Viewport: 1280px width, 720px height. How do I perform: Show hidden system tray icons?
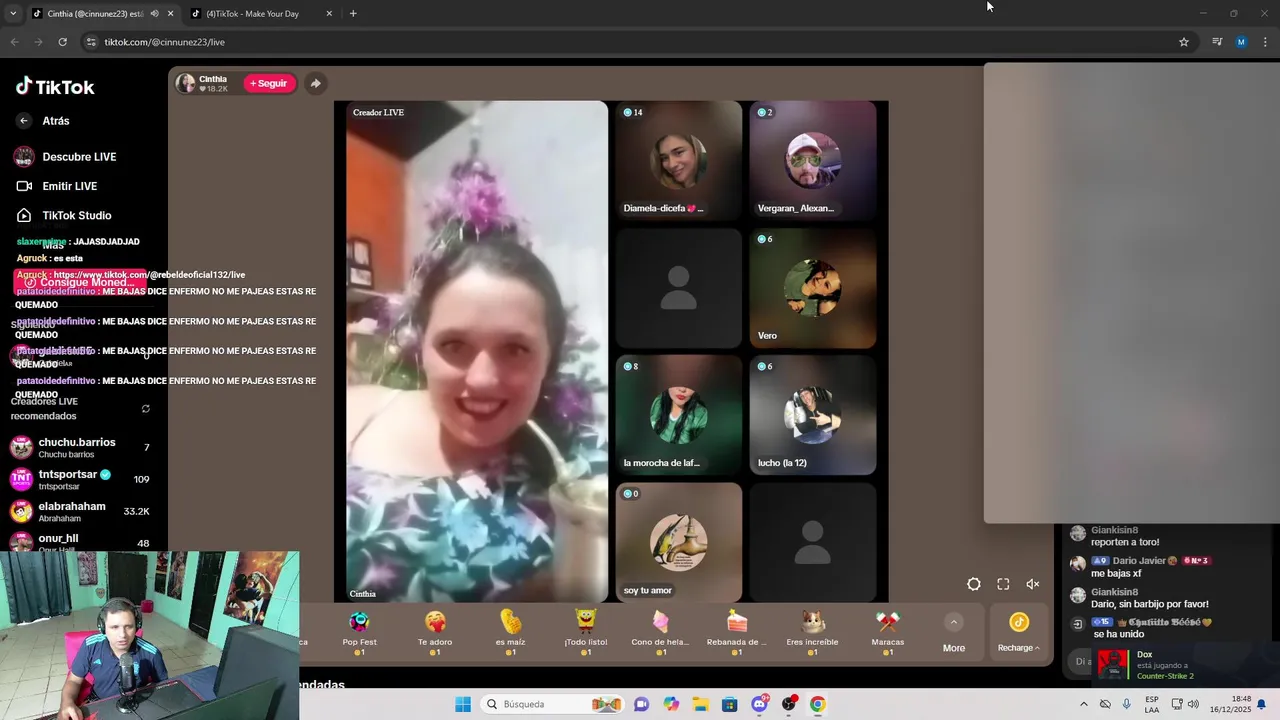[1083, 704]
